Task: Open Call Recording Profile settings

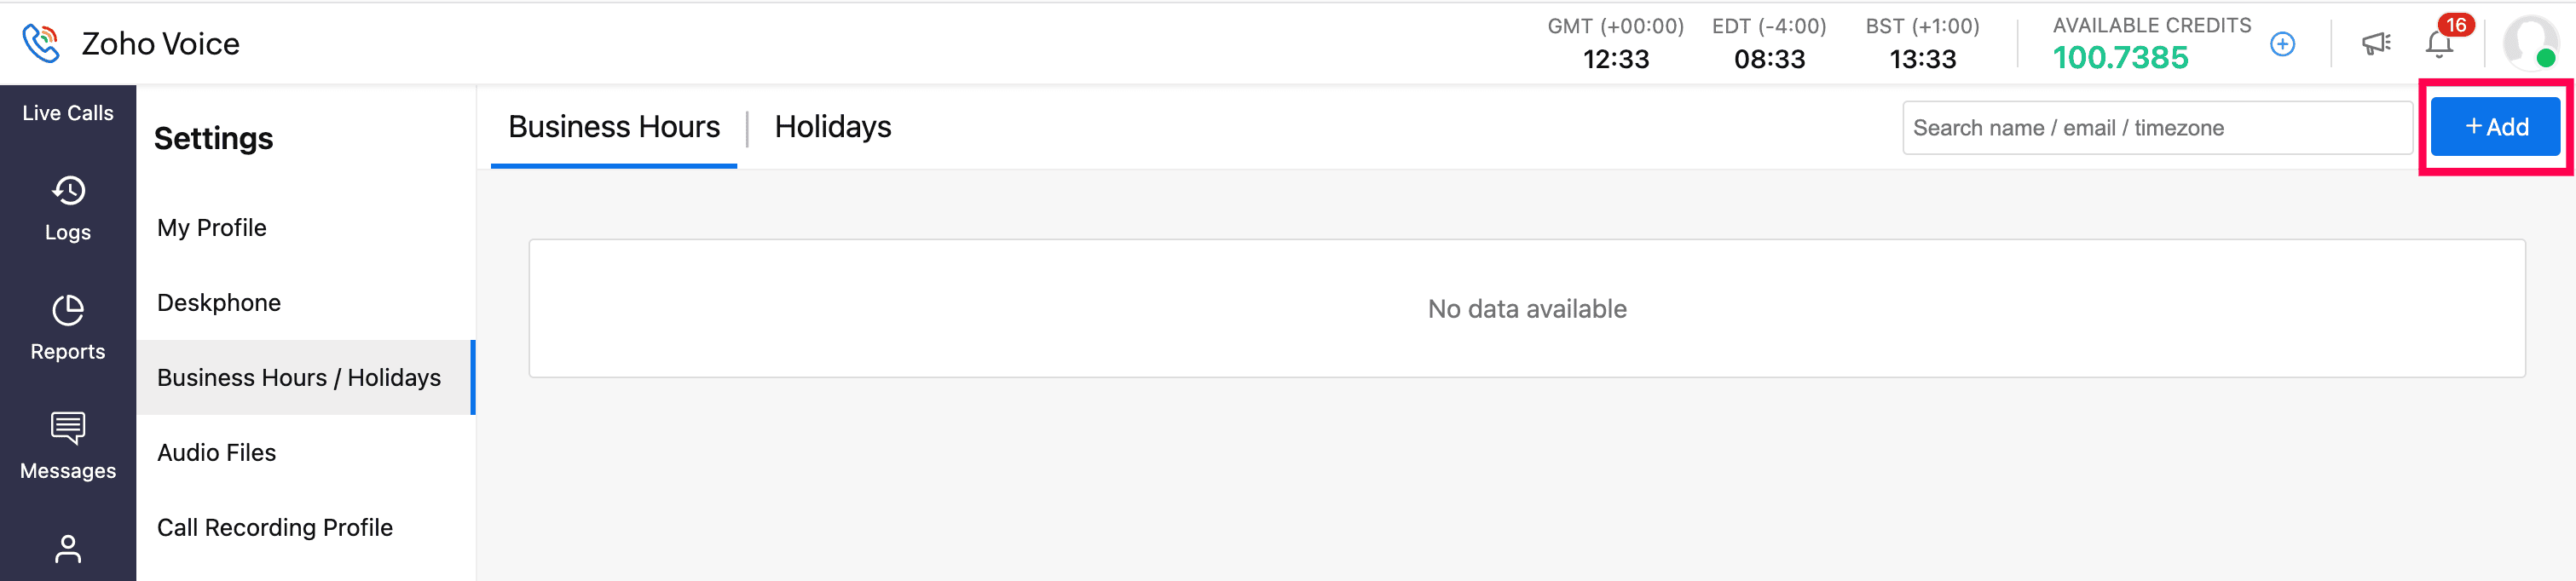Action: coord(275,528)
